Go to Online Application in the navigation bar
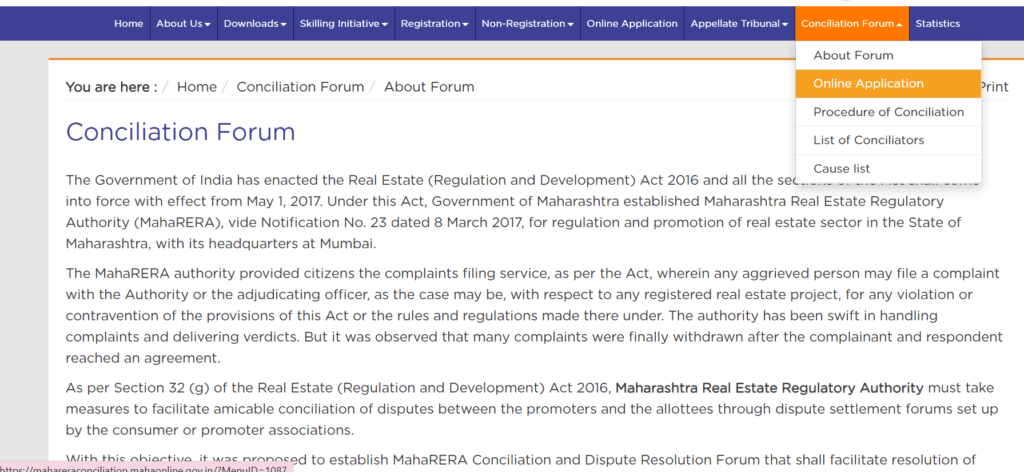 click(x=632, y=24)
